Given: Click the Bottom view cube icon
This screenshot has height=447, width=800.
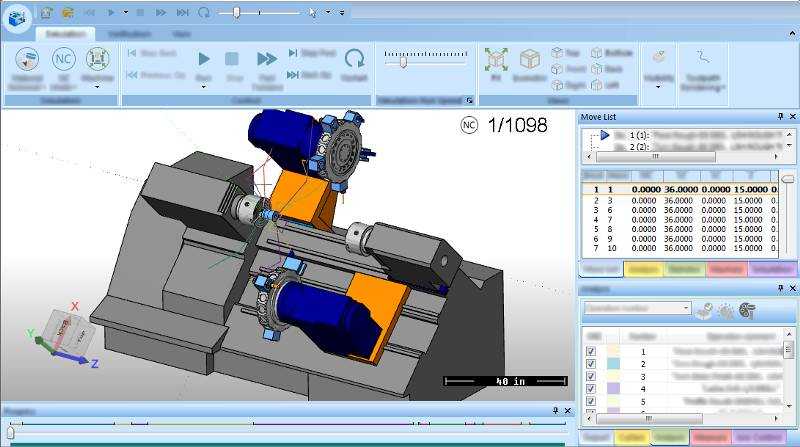Looking at the screenshot, I should (597, 52).
